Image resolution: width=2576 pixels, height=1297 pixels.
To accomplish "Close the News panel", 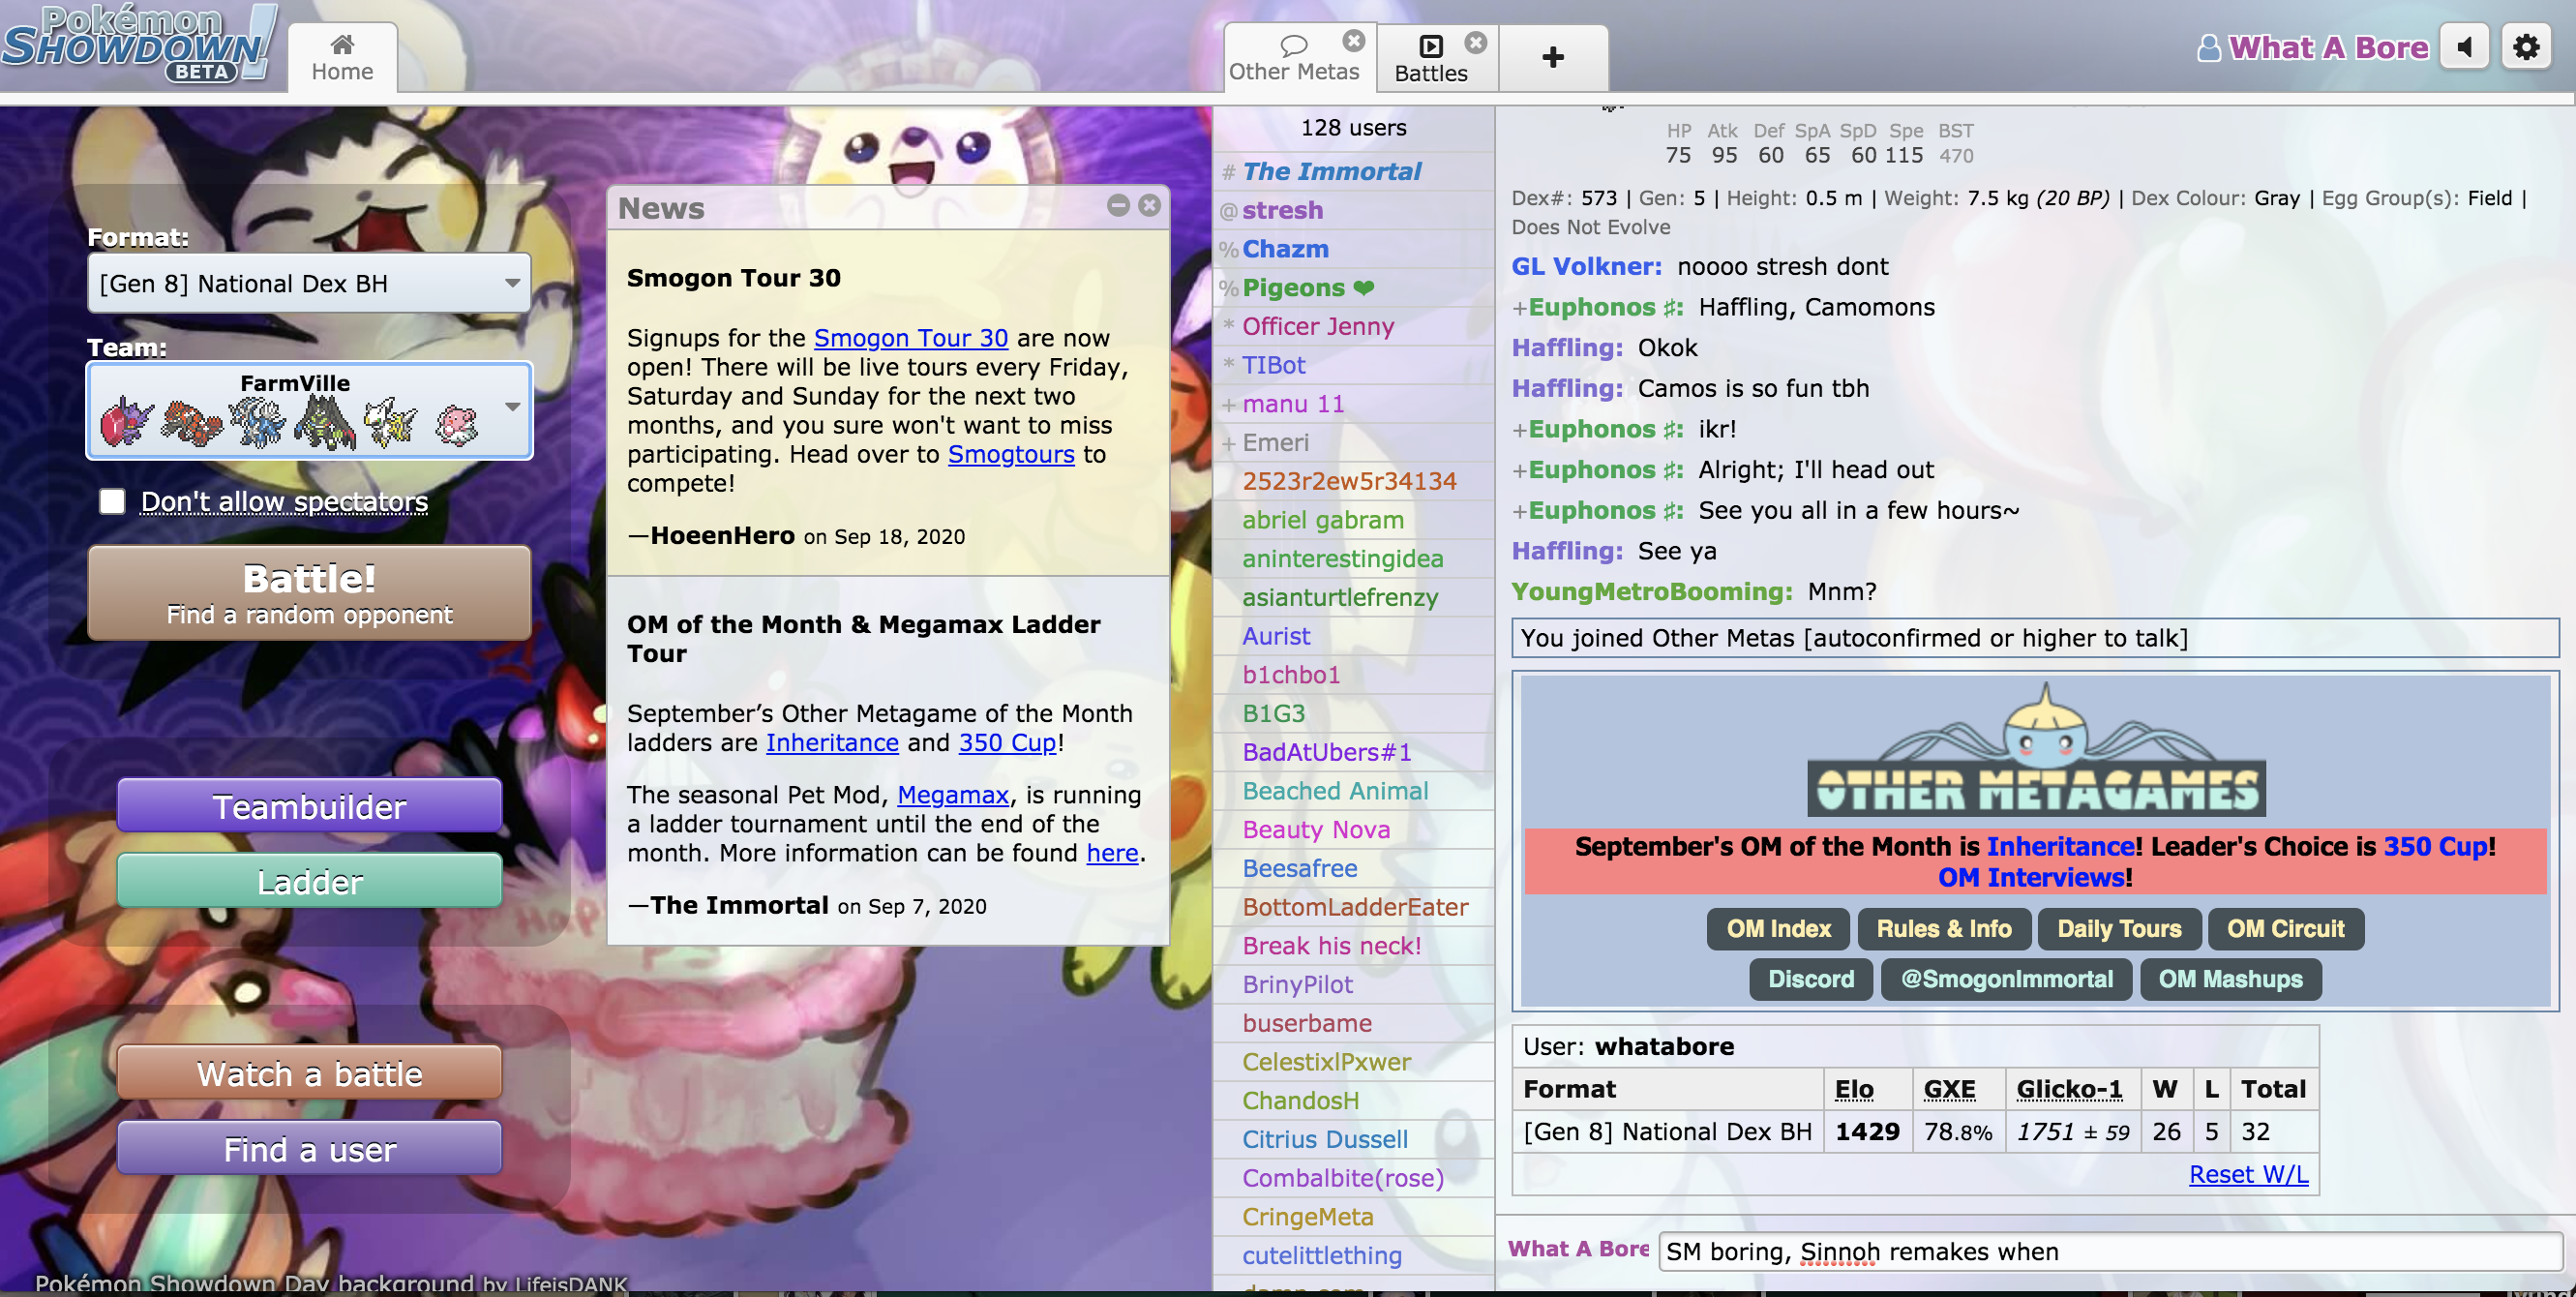I will (x=1149, y=205).
